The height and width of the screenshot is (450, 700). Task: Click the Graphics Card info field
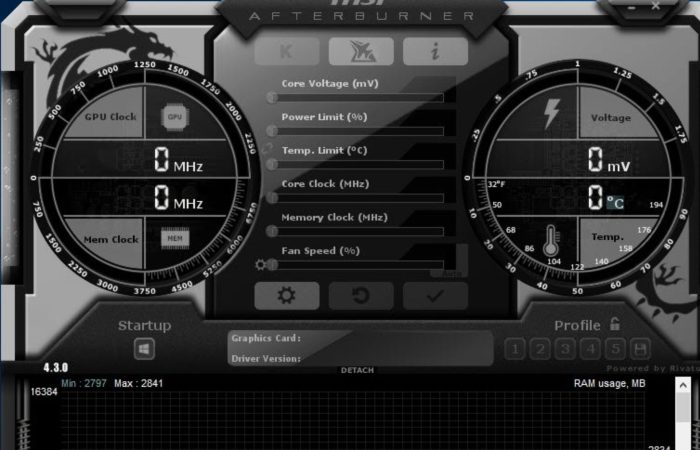pos(361,338)
